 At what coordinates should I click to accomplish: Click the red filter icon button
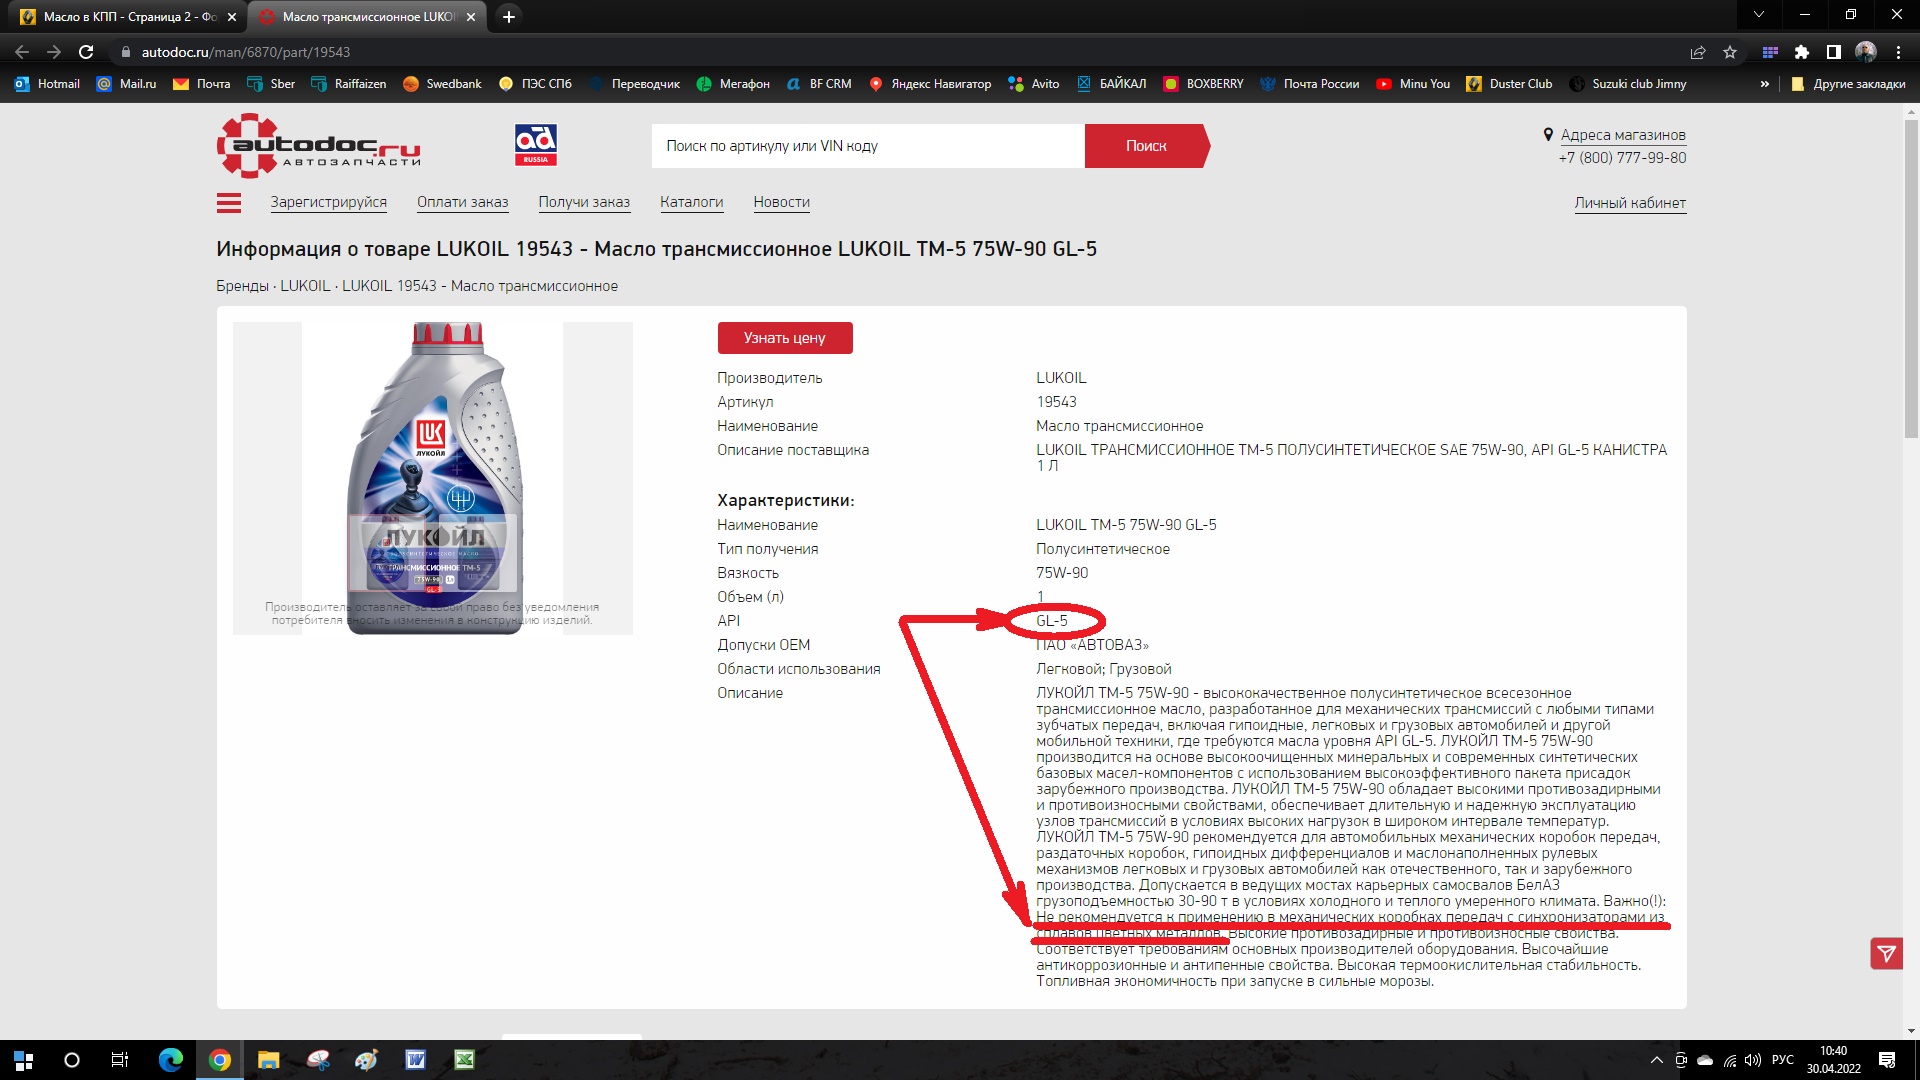click(x=1886, y=953)
